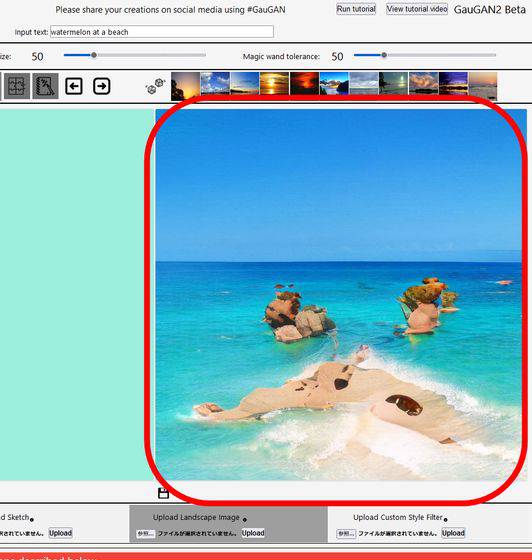Click Upload button in the Sketch section
This screenshot has width=532, height=560.
pyautogui.click(x=60, y=533)
